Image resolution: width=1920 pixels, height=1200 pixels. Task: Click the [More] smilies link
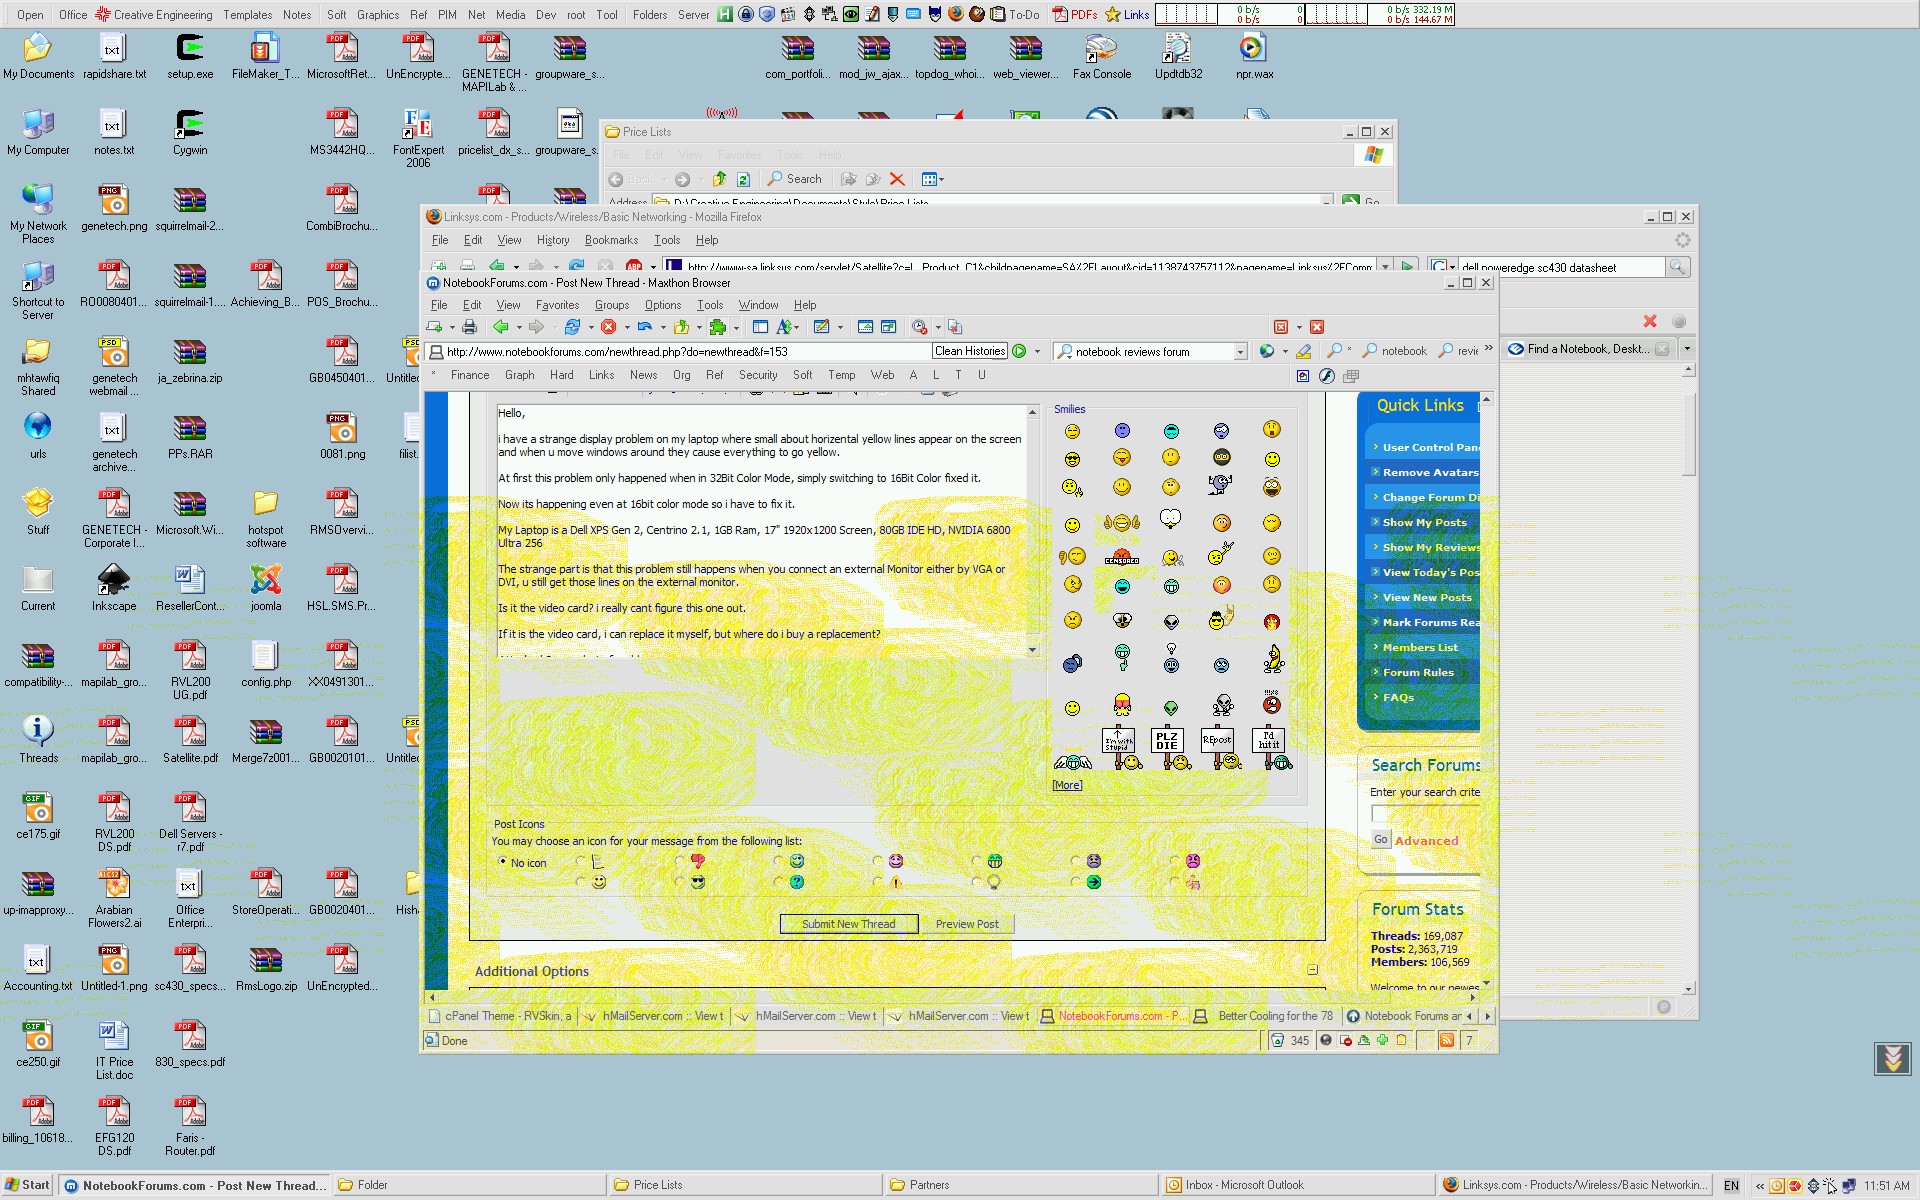[1067, 785]
